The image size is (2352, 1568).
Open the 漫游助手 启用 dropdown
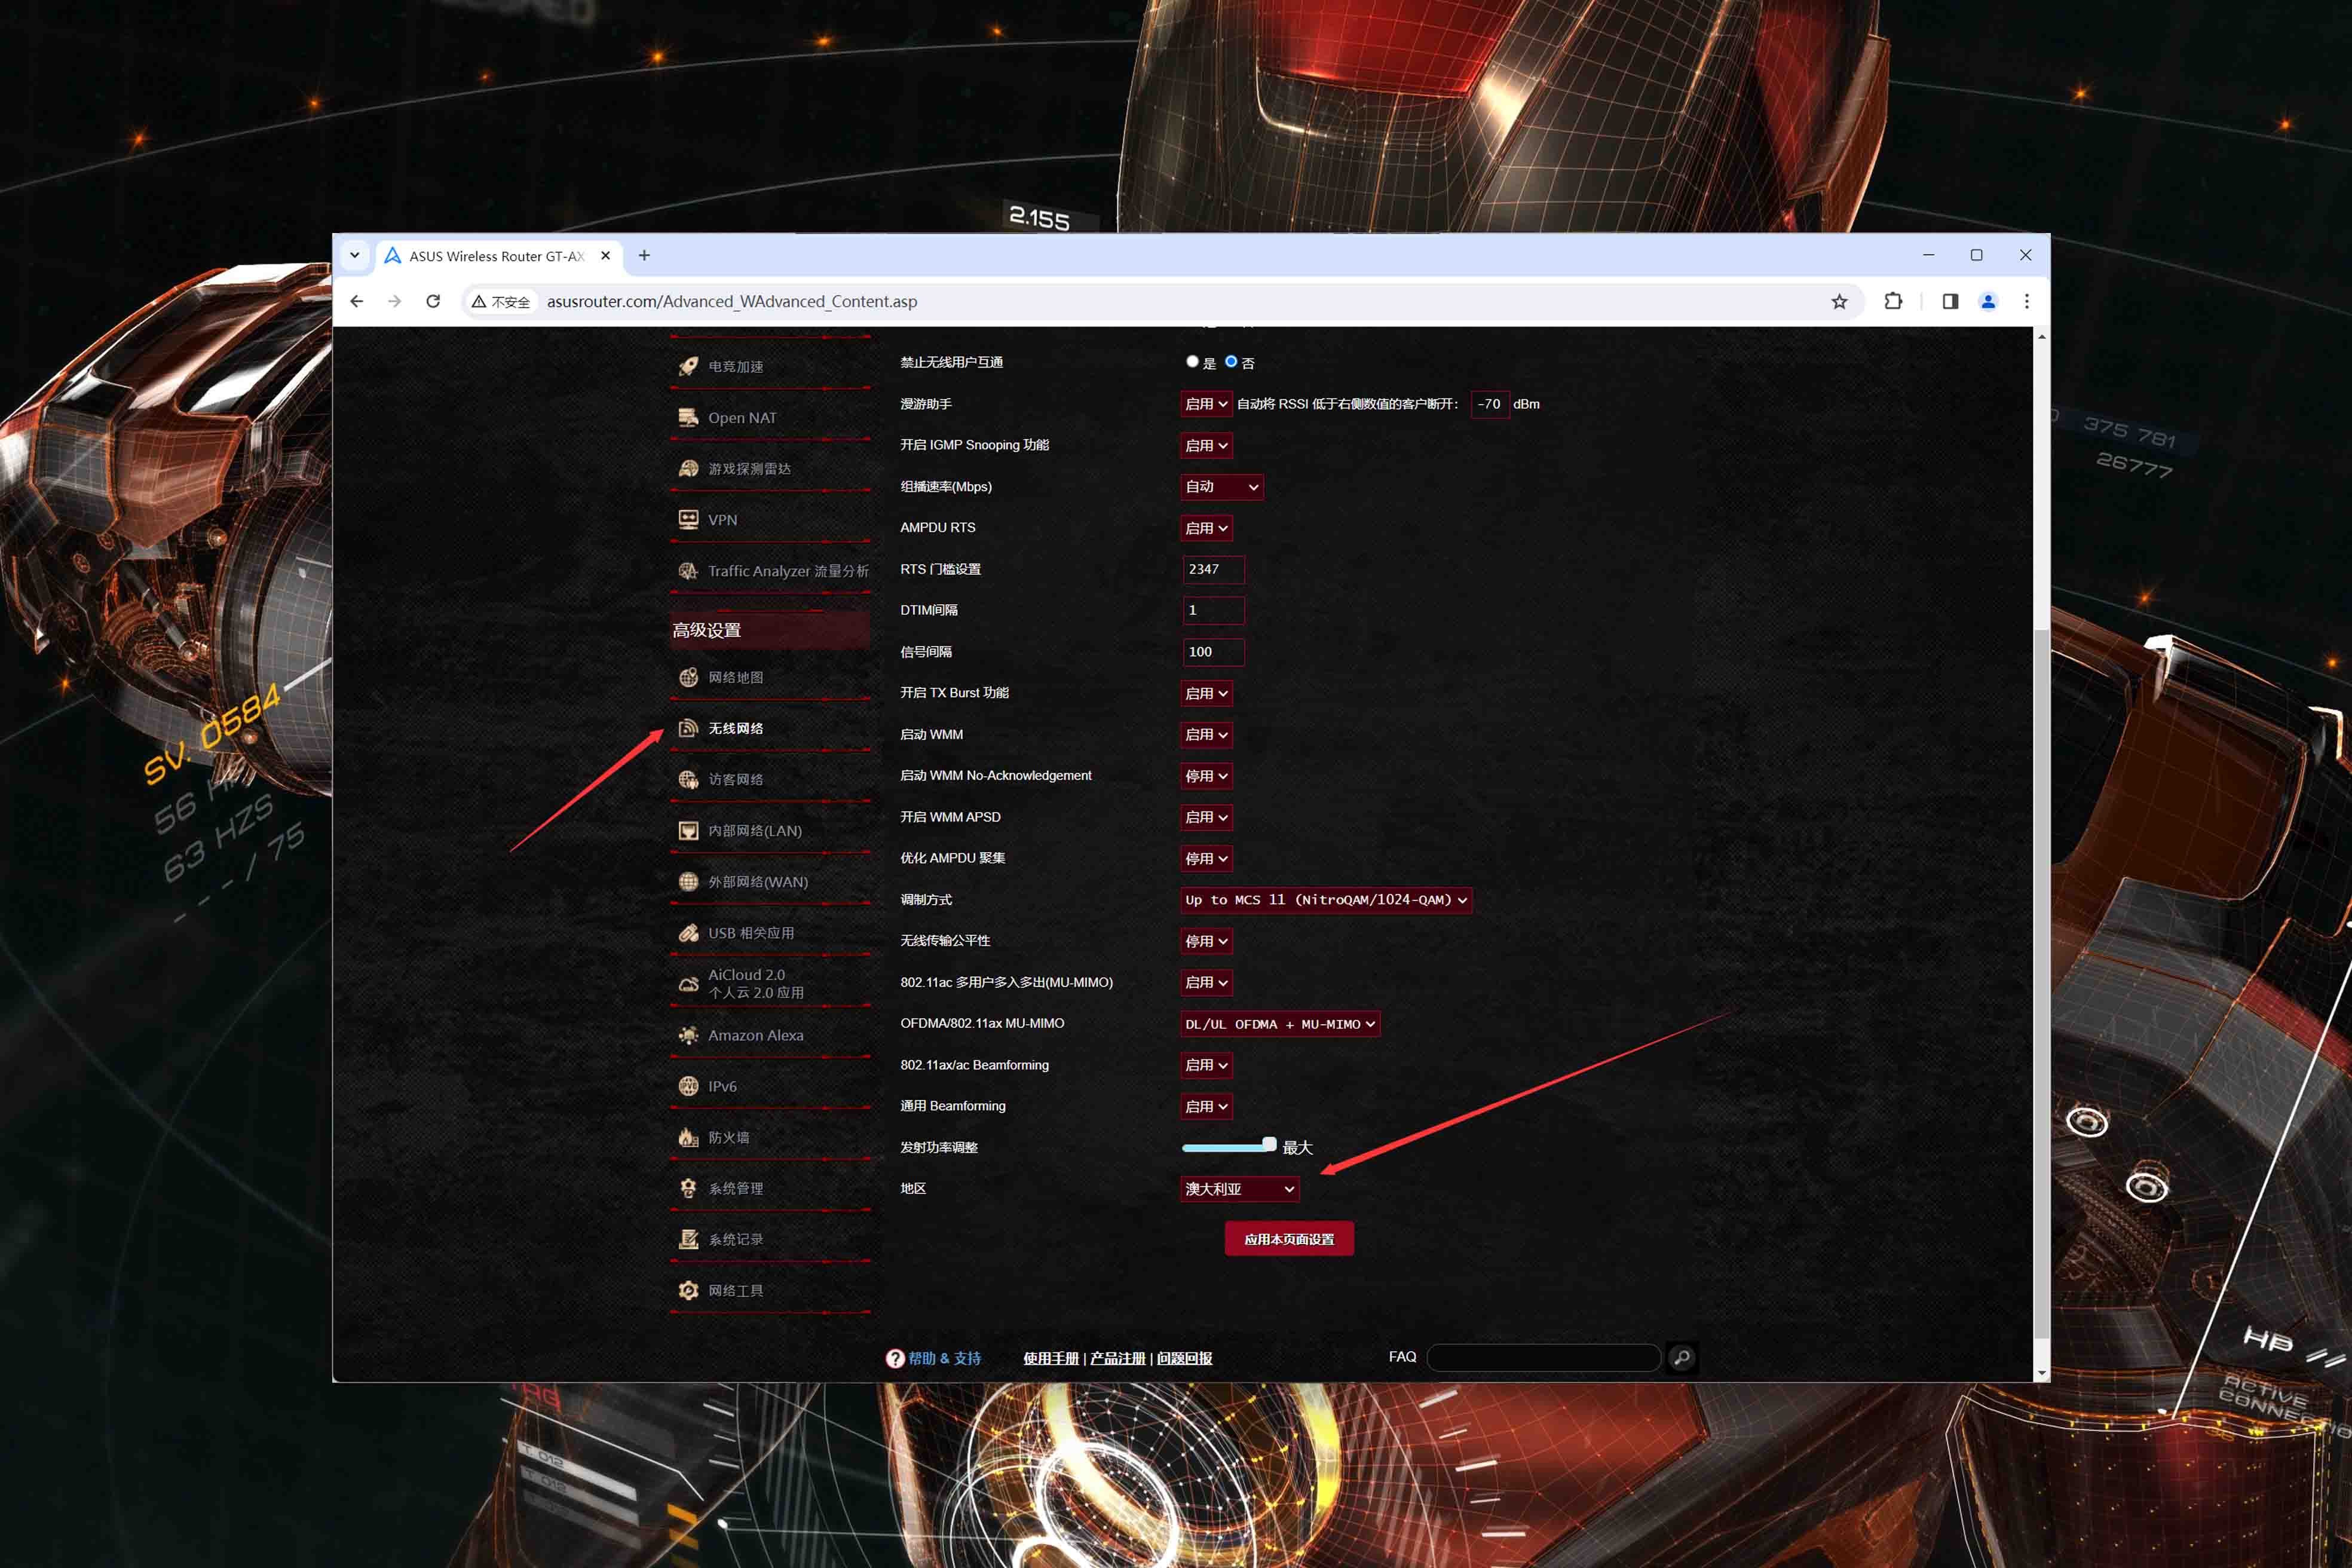point(1206,404)
